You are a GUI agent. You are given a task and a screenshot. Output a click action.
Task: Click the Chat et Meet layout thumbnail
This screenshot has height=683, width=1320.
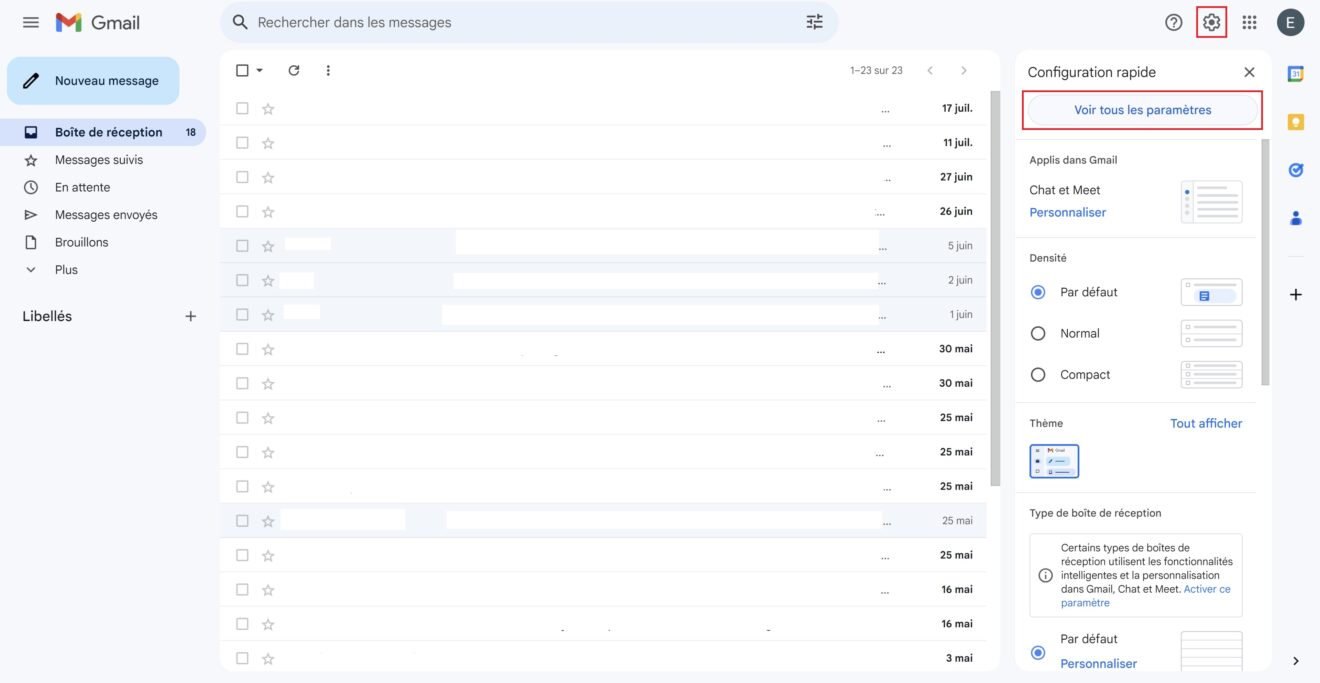pos(1211,202)
